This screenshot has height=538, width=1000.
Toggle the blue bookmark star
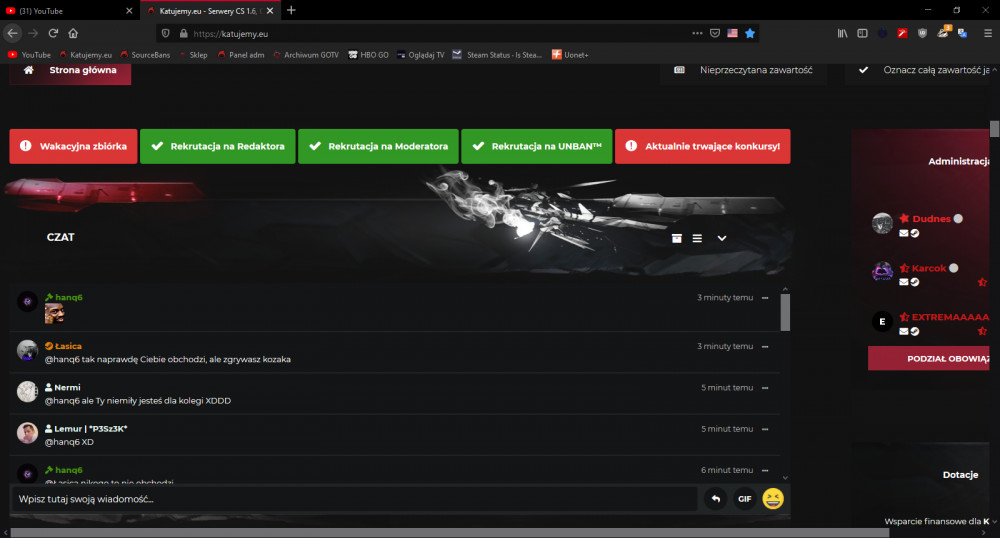(x=750, y=33)
